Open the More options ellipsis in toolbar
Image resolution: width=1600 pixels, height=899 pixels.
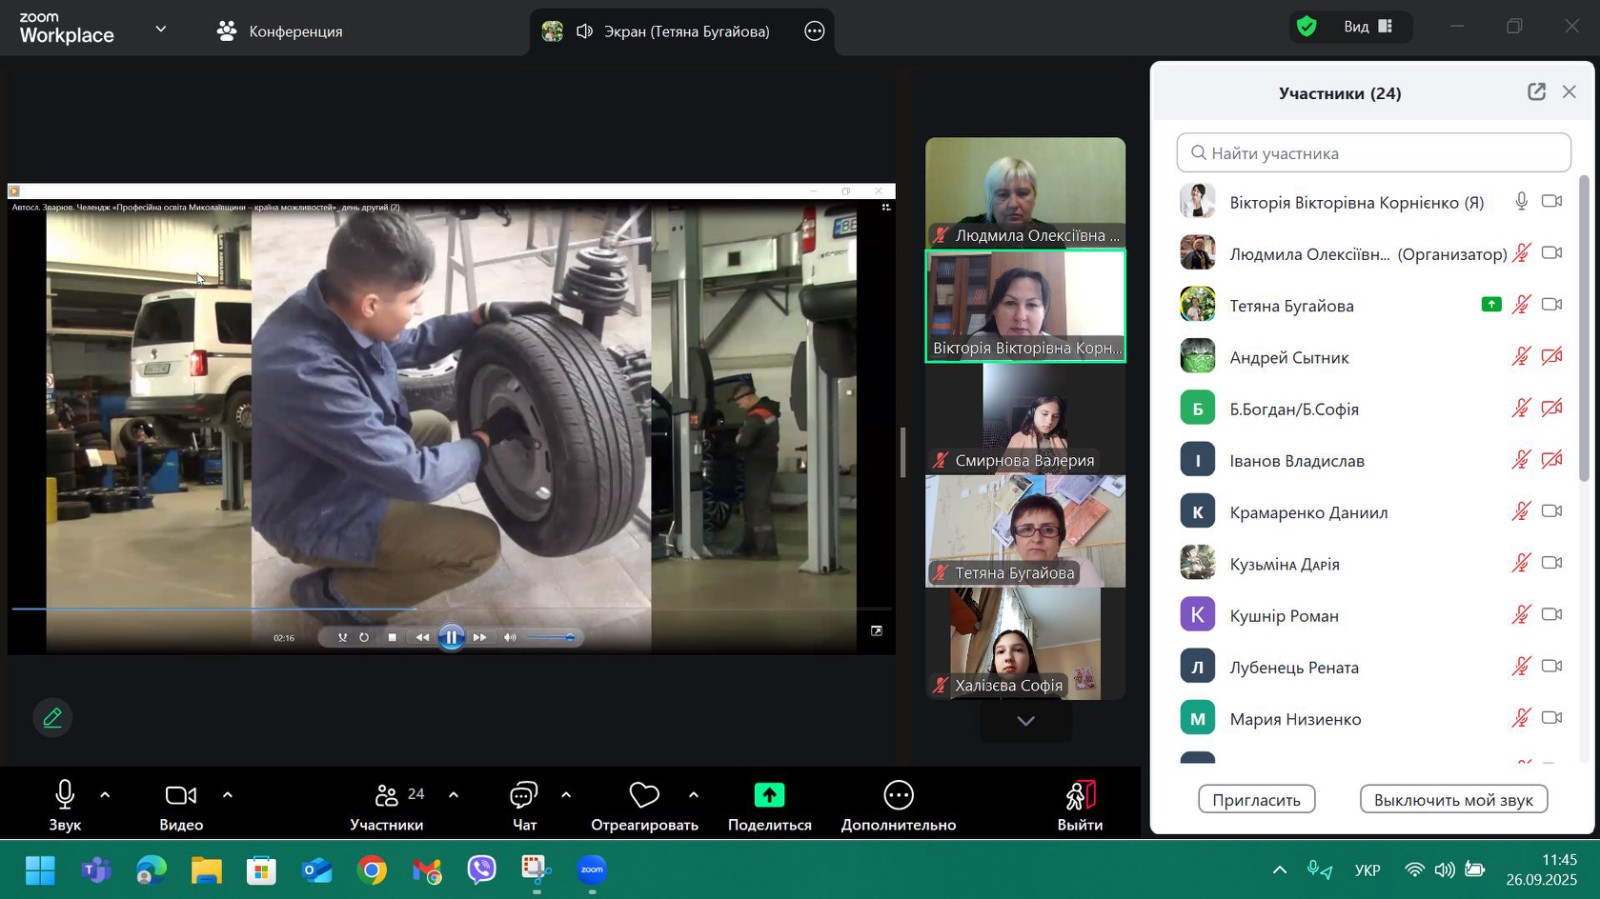(x=898, y=796)
